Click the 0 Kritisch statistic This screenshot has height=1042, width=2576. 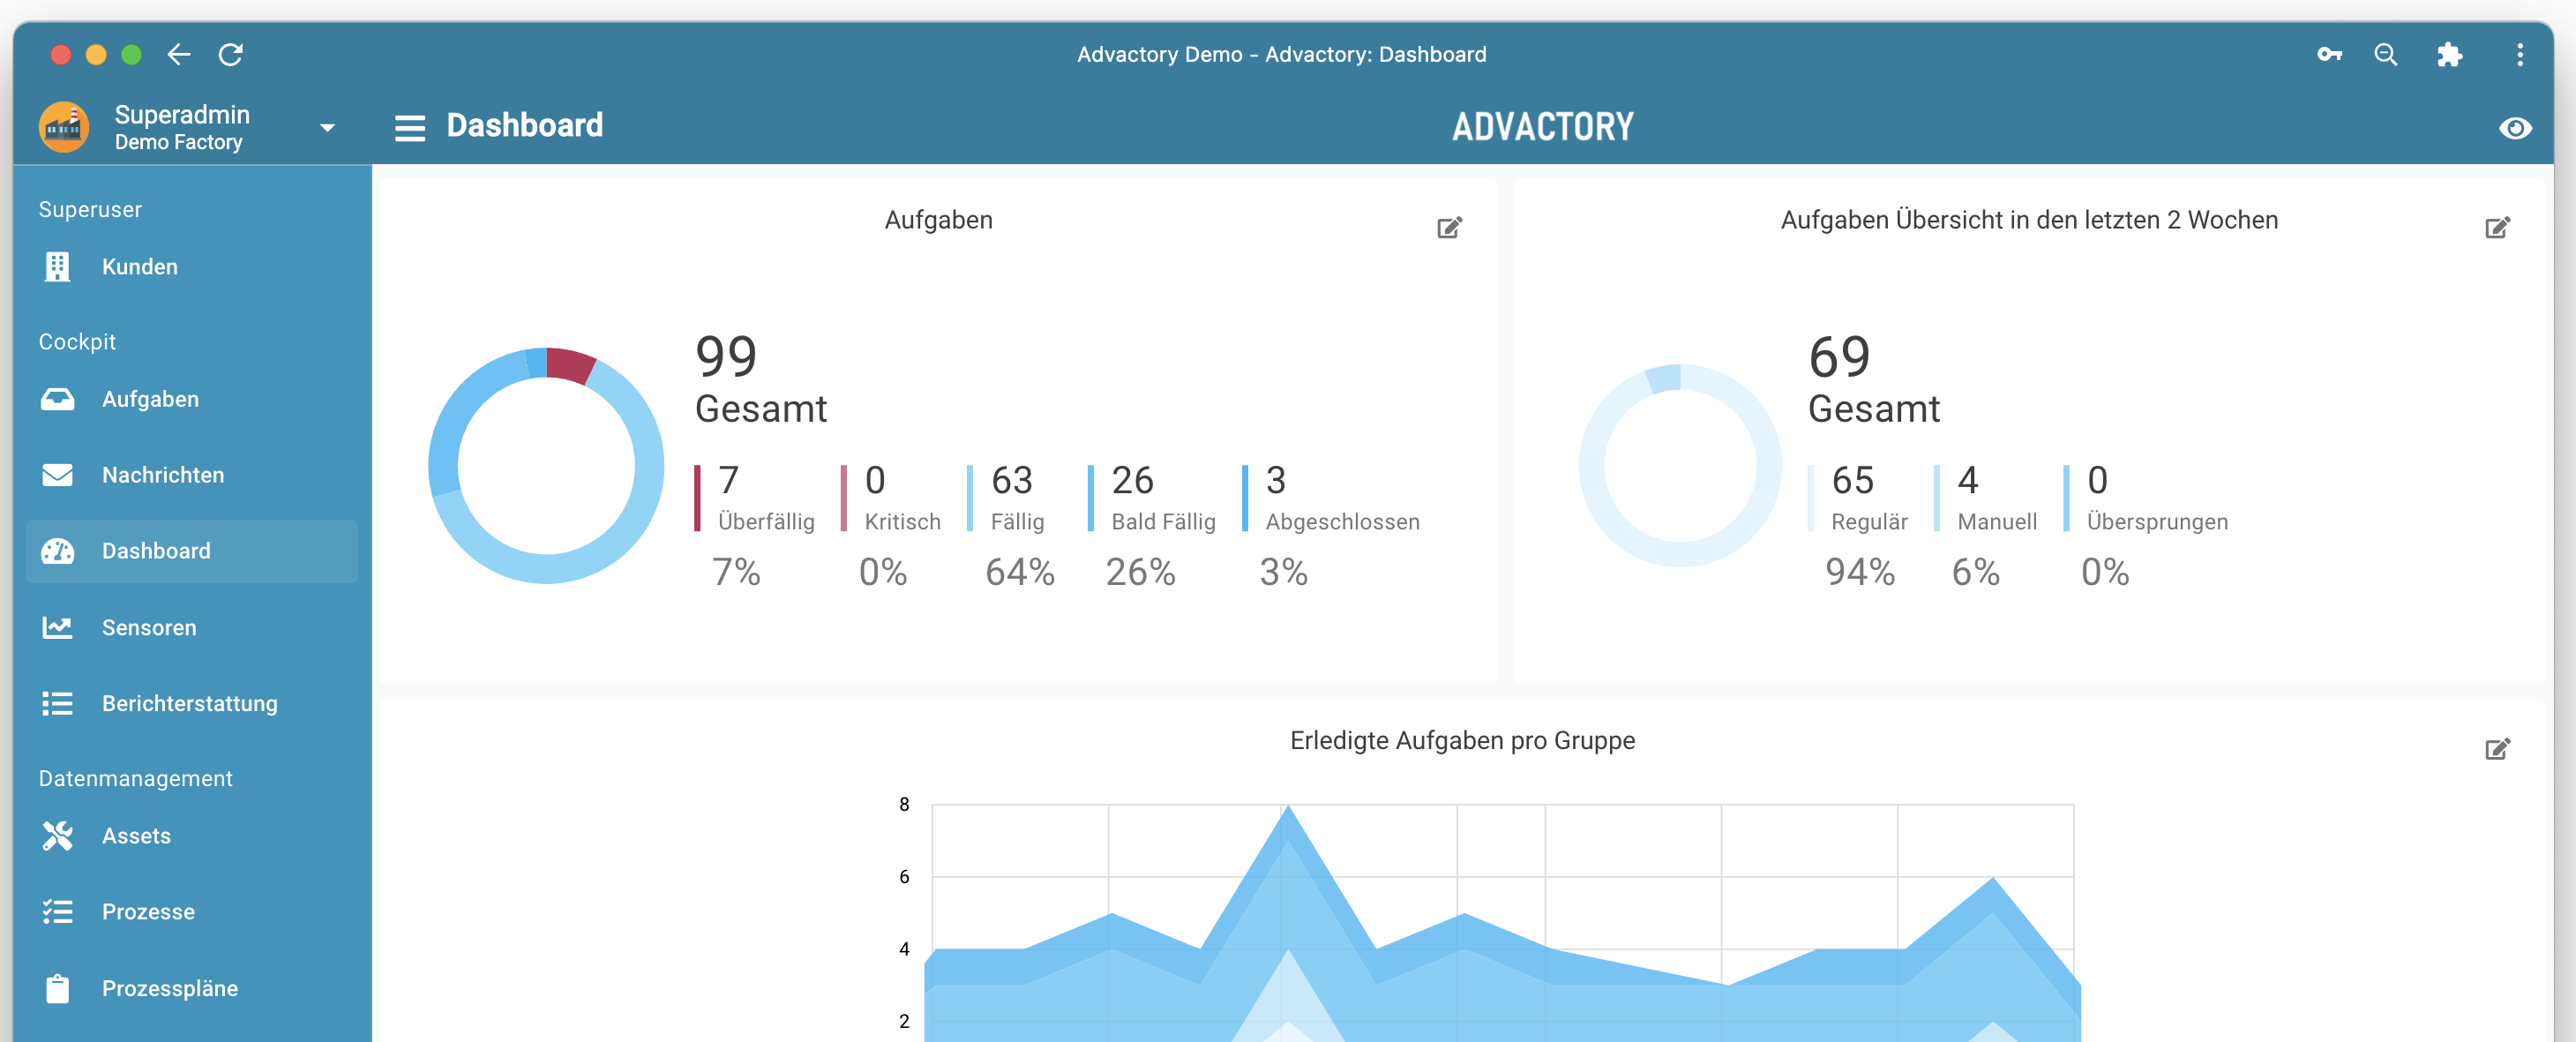(x=892, y=498)
